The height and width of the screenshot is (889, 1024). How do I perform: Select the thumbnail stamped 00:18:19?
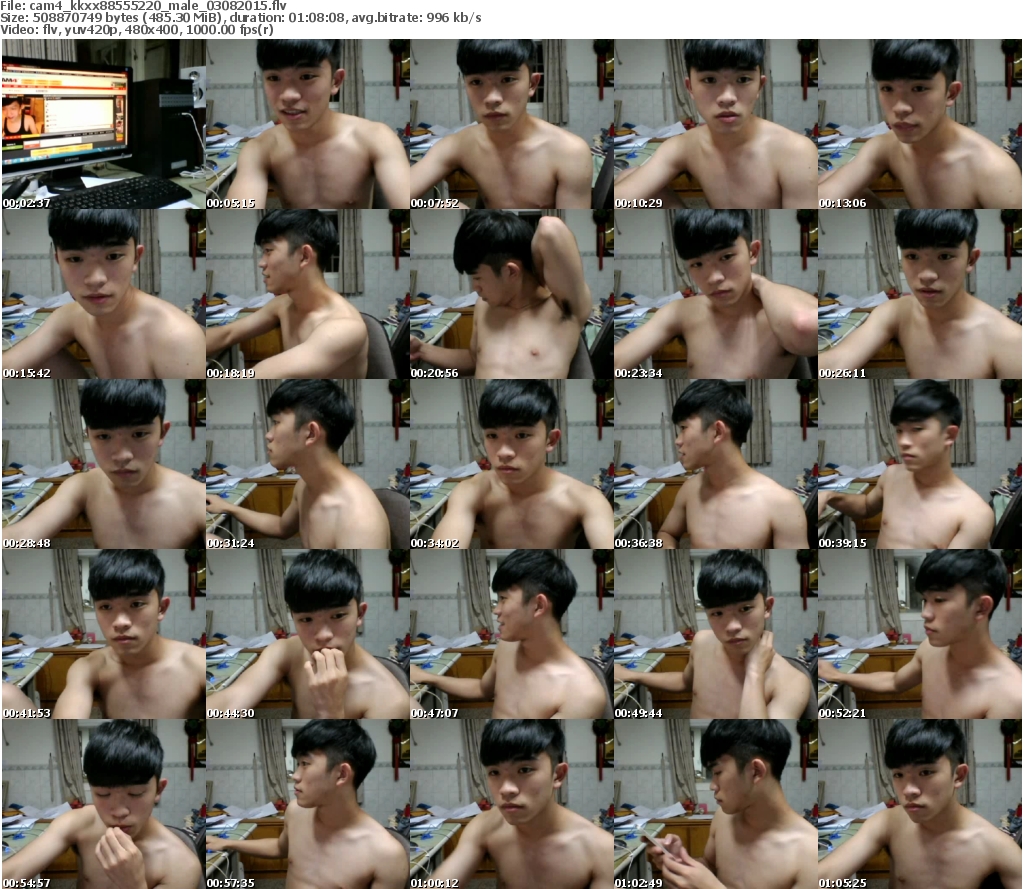(308, 294)
